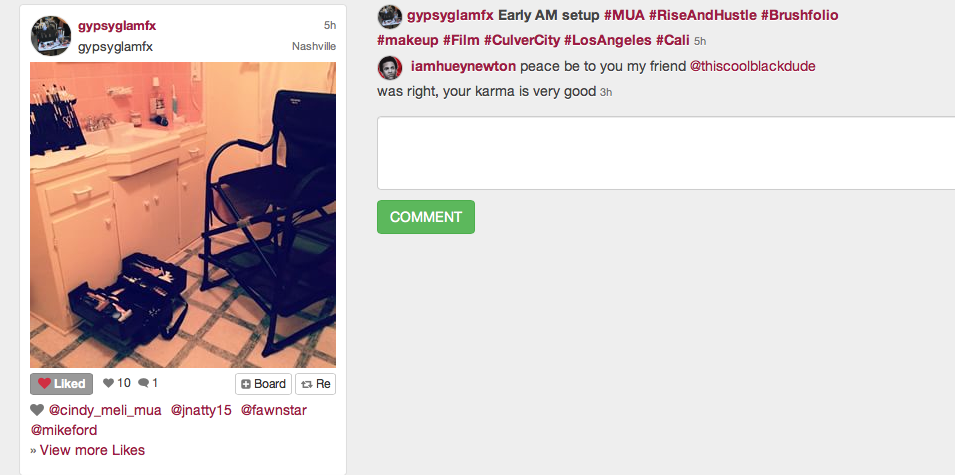Click the Nashville location label

click(x=314, y=47)
